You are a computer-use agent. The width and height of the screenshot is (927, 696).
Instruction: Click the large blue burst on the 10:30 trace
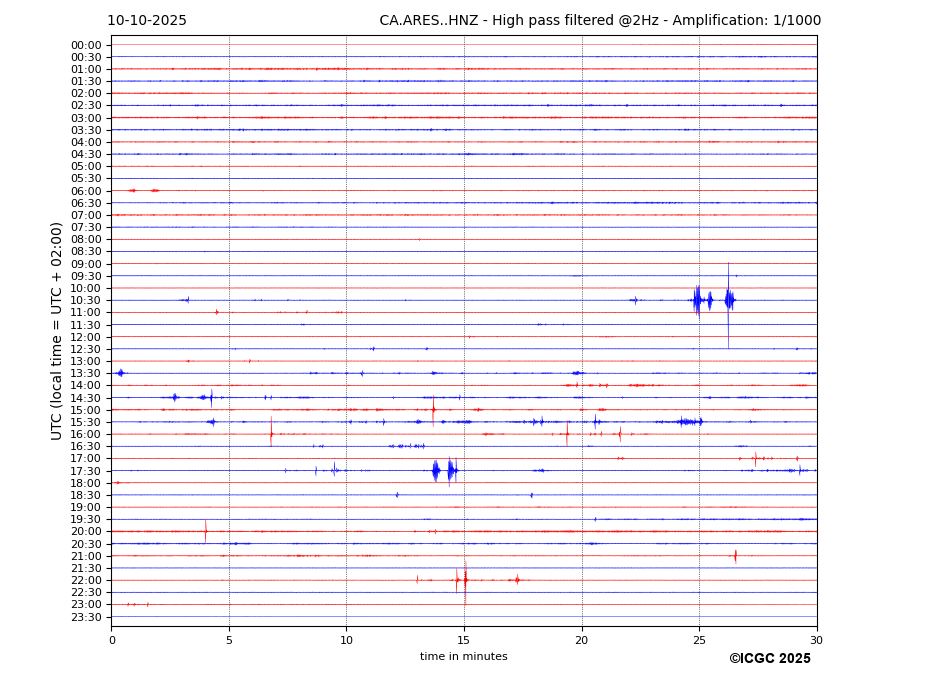tap(698, 300)
